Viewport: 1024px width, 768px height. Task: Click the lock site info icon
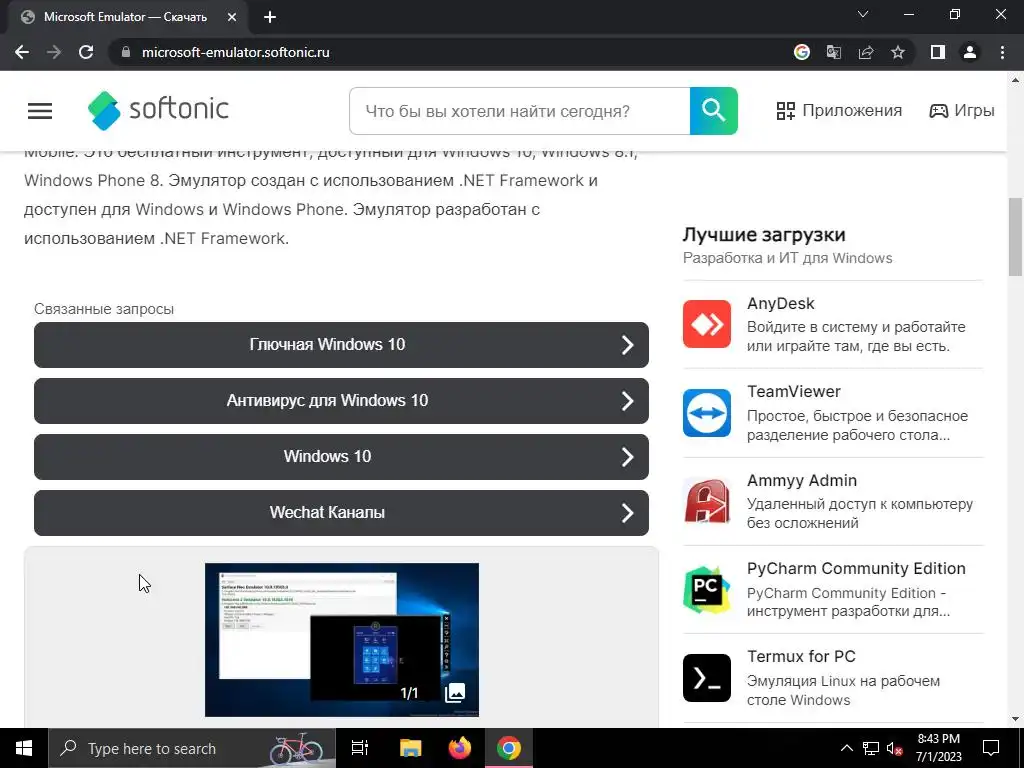pyautogui.click(x=126, y=52)
